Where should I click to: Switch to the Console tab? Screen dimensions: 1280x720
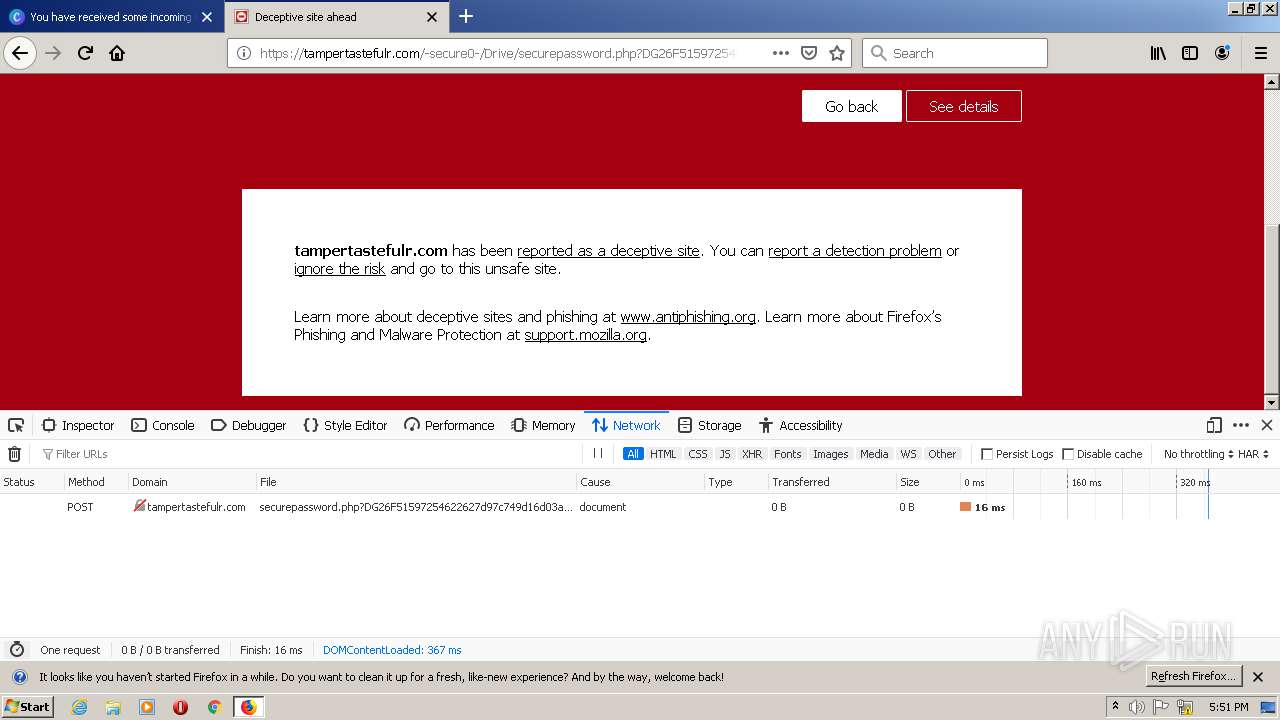click(x=163, y=425)
